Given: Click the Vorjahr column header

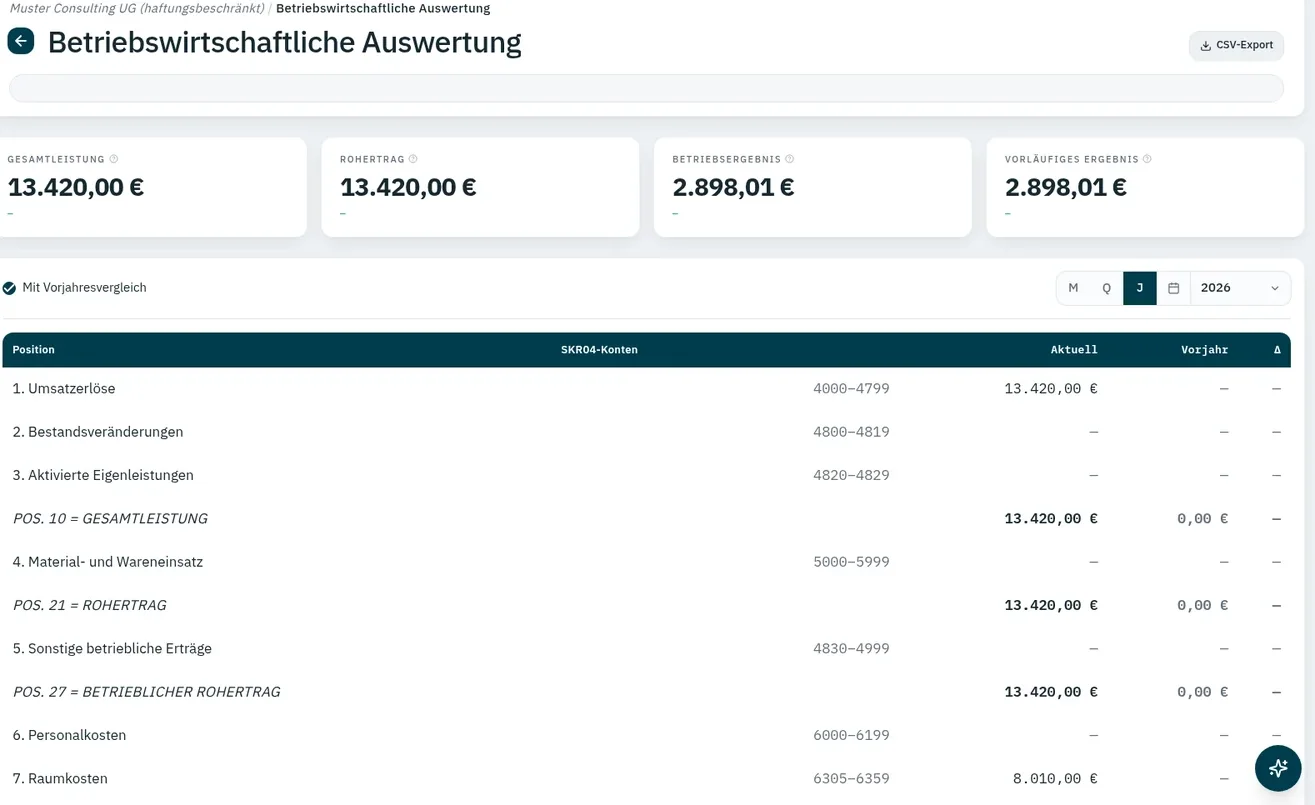Looking at the screenshot, I should tap(1204, 350).
